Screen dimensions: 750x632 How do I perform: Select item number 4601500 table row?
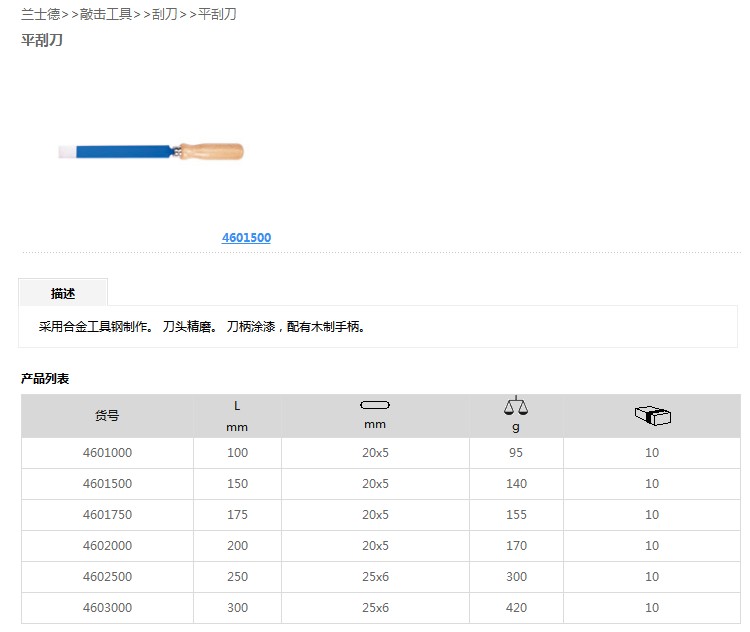[x=107, y=484]
